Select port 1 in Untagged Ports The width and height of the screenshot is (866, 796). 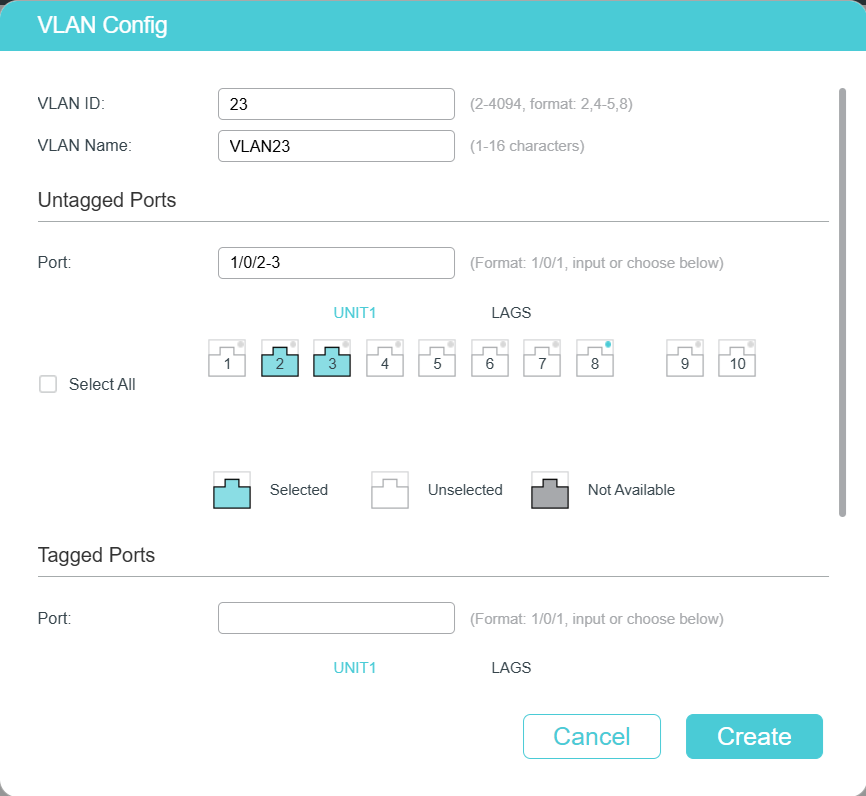227,359
